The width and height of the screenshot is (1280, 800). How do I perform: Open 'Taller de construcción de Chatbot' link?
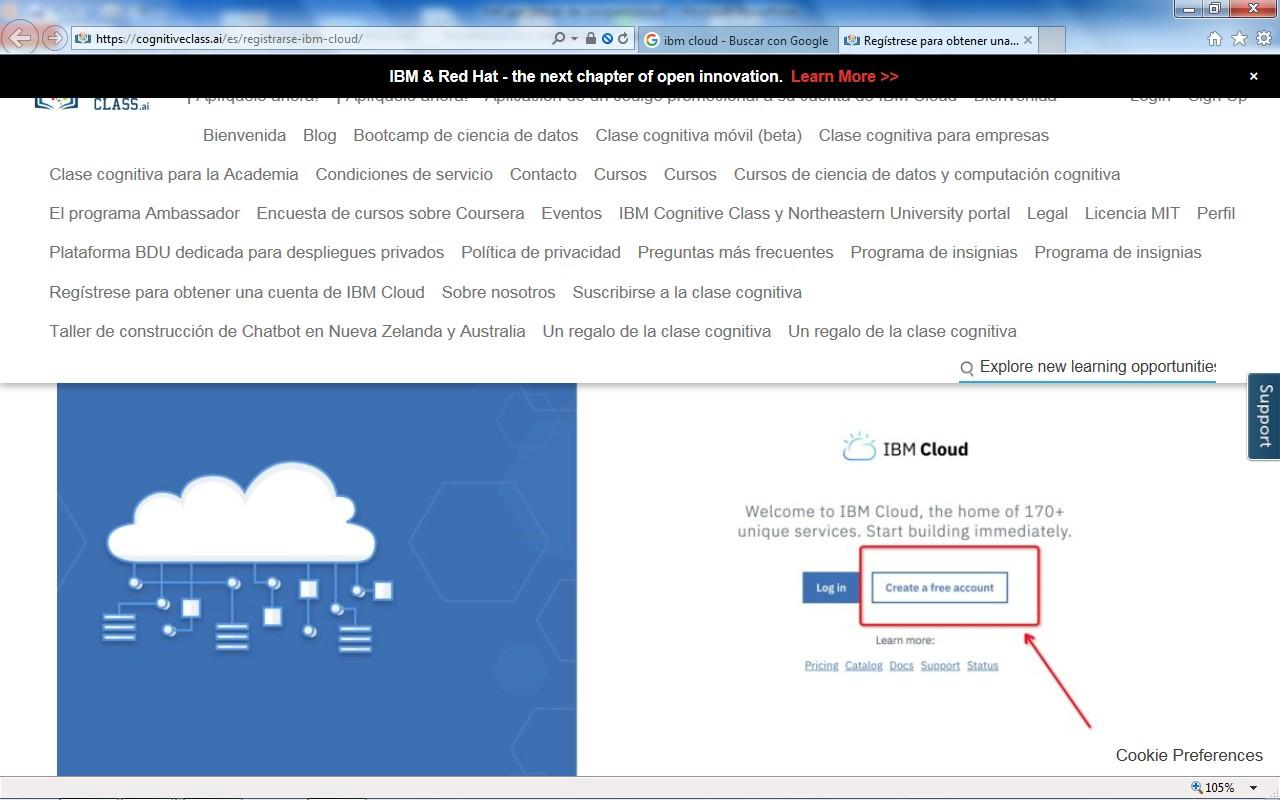287,331
